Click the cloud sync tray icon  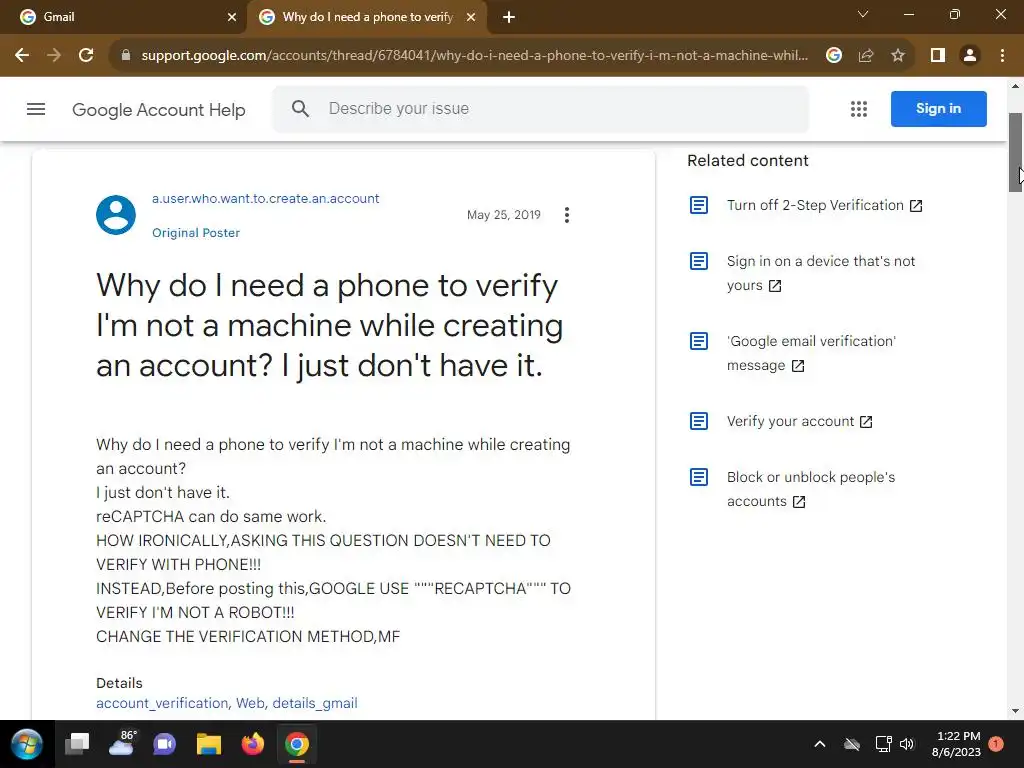(852, 744)
